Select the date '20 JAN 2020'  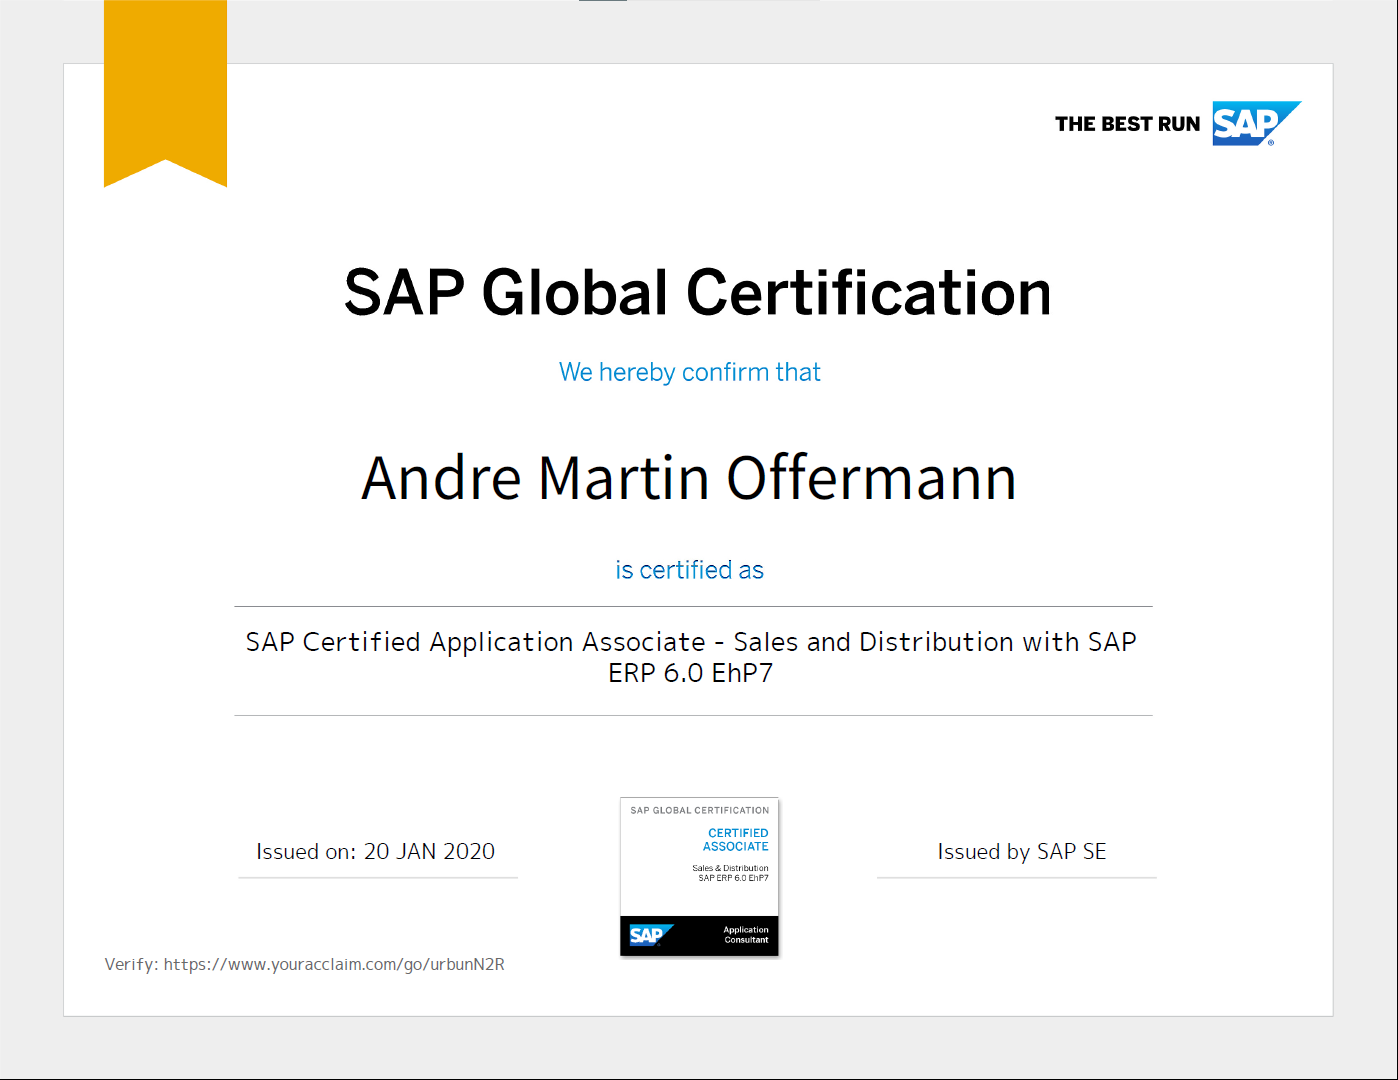click(429, 852)
